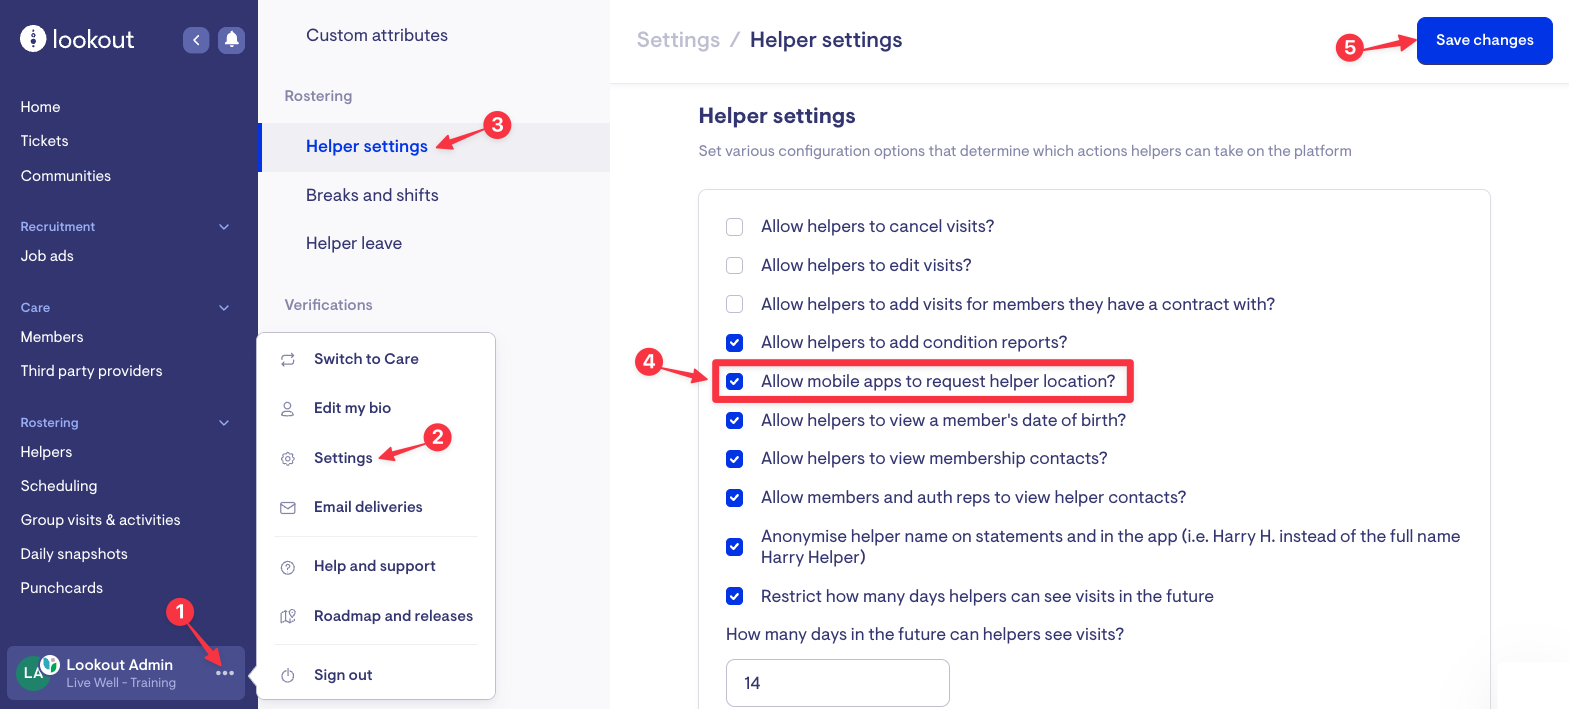This screenshot has width=1569, height=709.
Task: Click the Save changes button
Action: (1484, 41)
